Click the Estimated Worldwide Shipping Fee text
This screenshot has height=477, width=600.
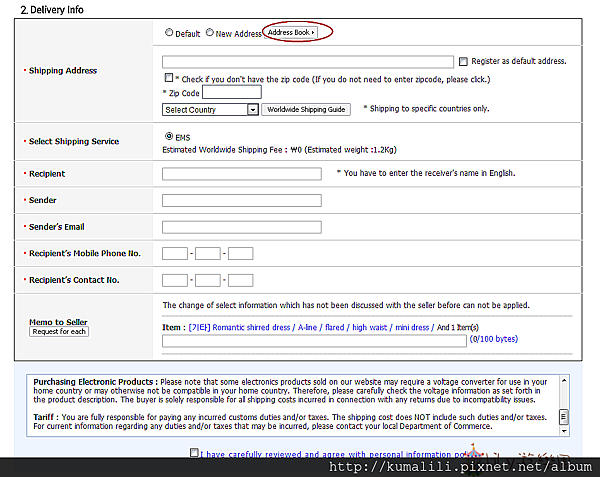point(279,150)
